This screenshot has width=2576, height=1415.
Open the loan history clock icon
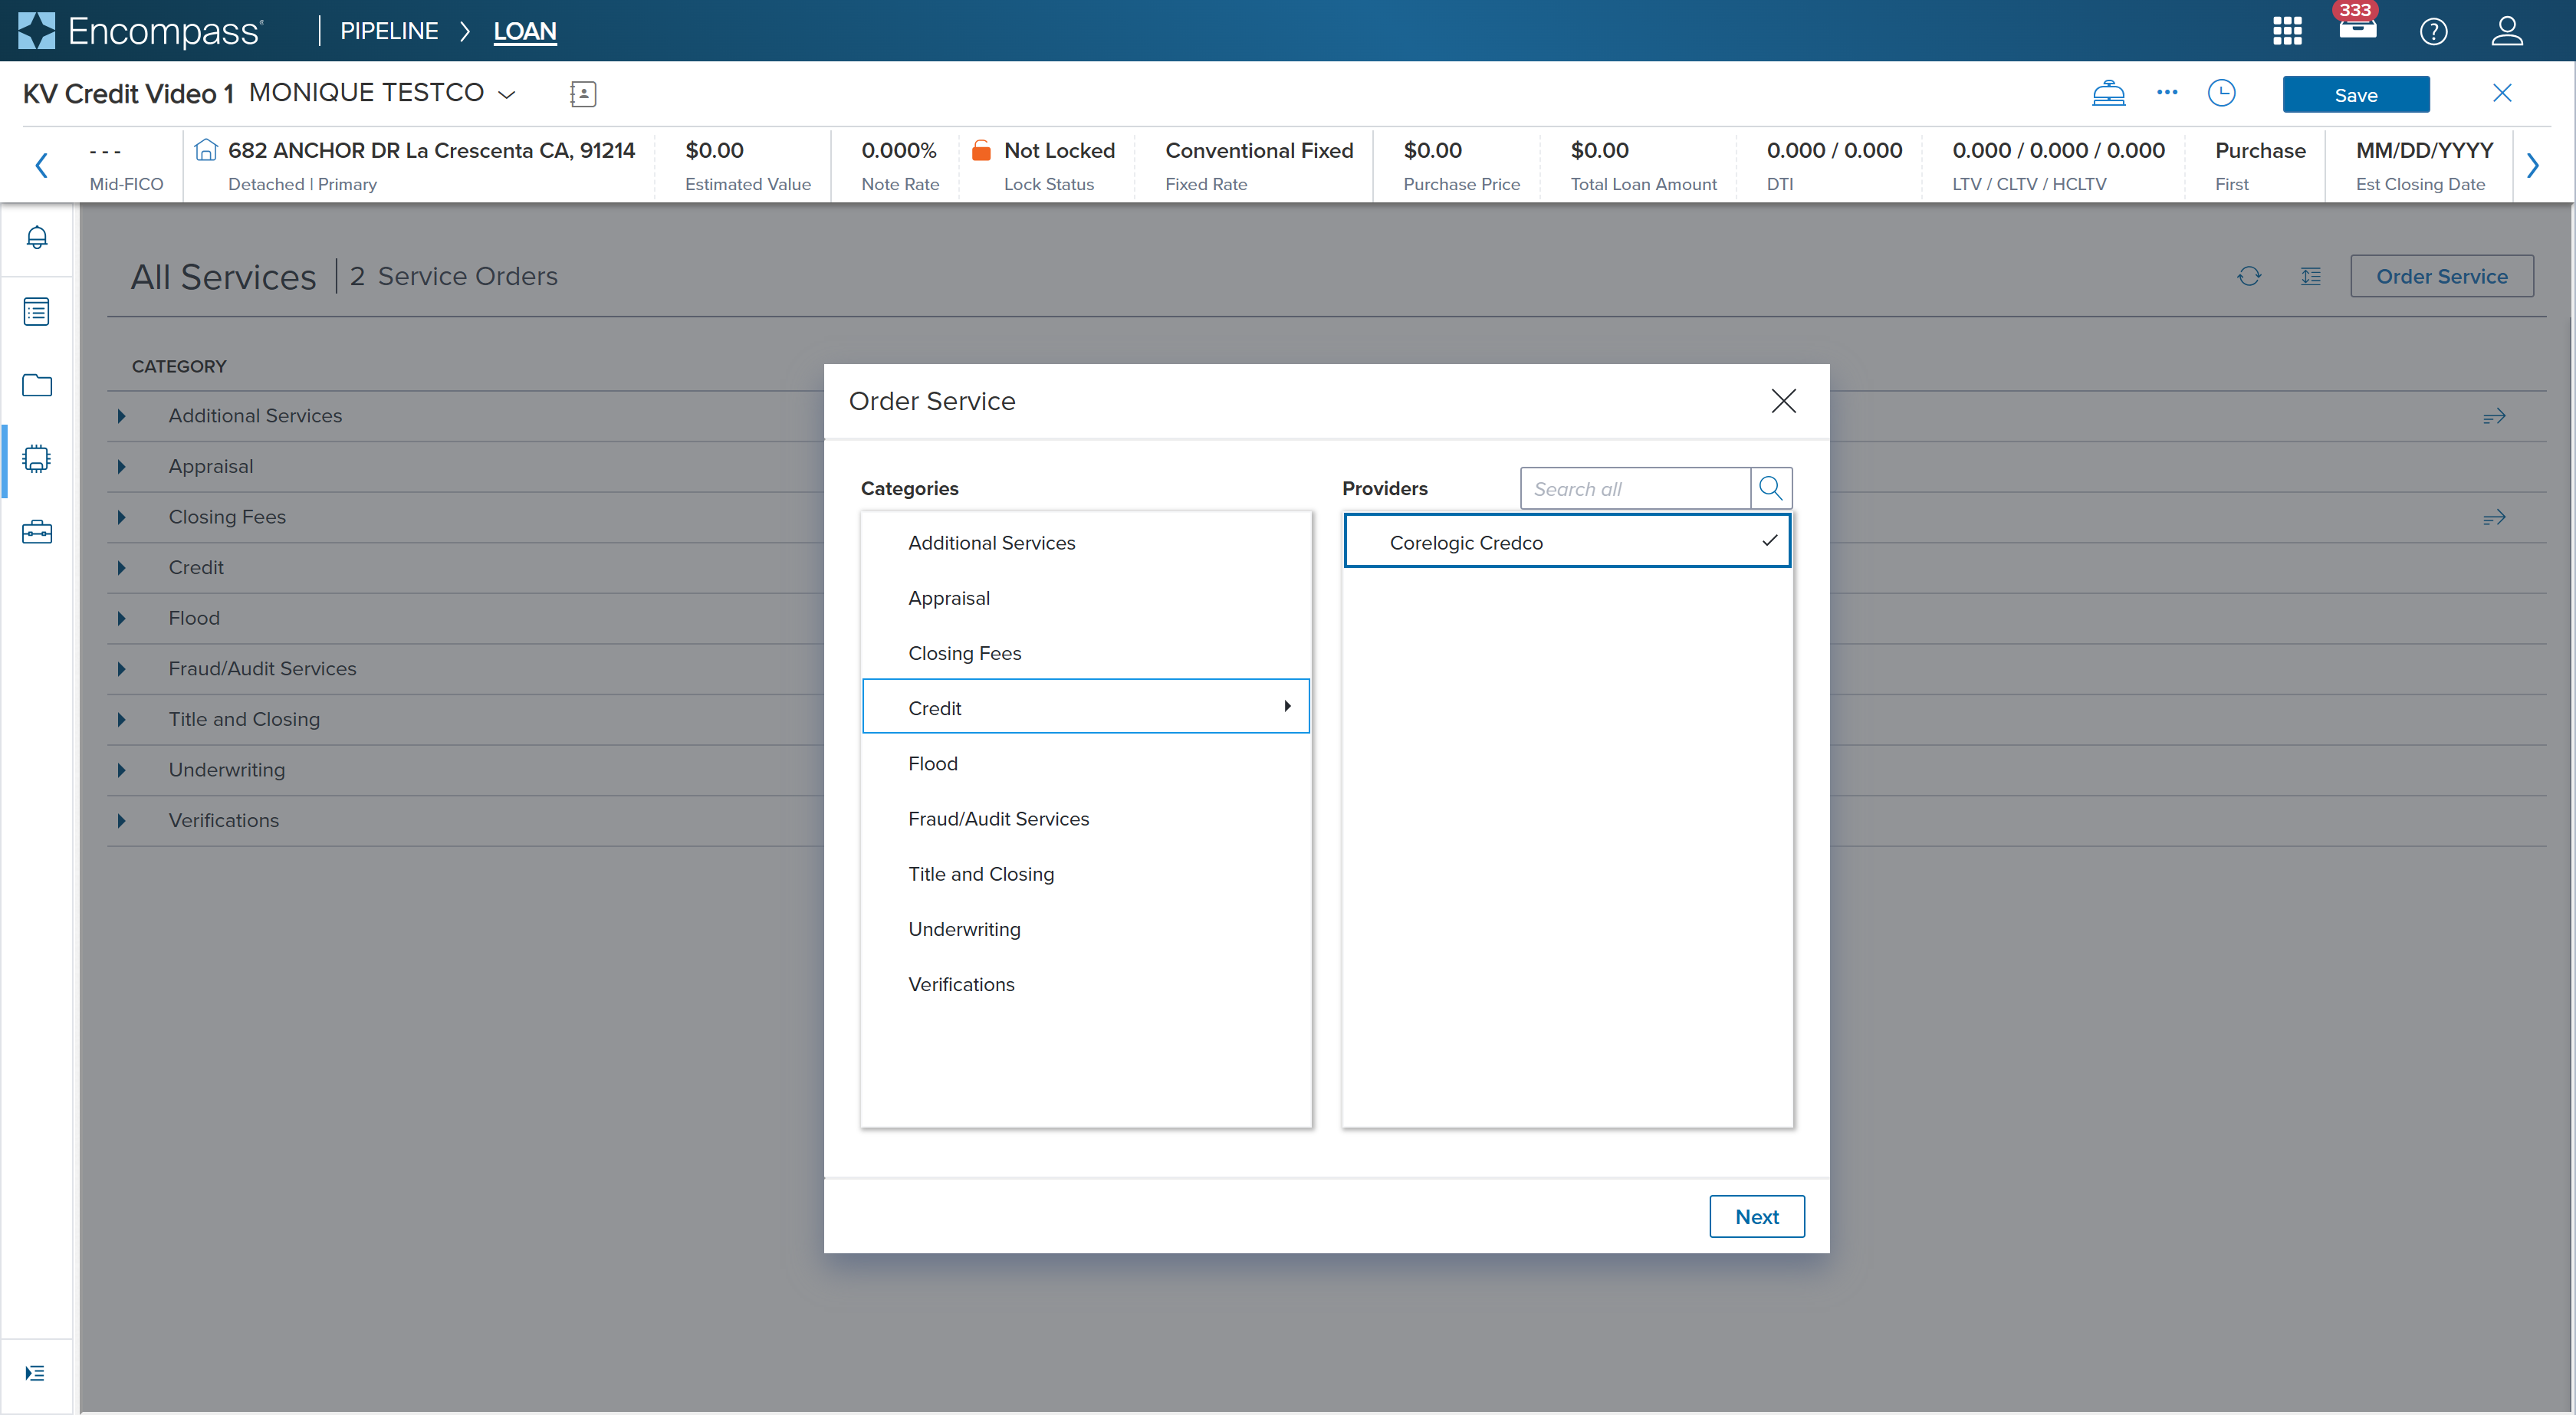(x=2221, y=94)
